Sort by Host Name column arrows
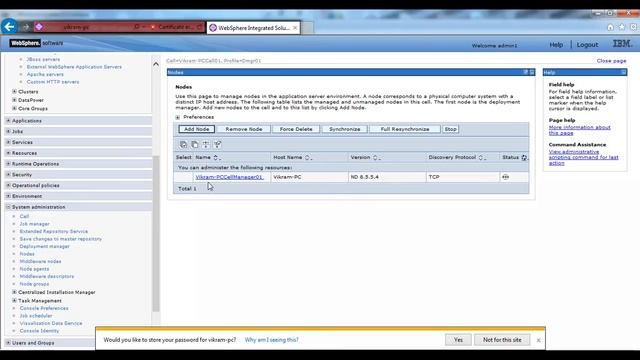Image resolution: width=640 pixels, height=360 pixels. coord(307,158)
